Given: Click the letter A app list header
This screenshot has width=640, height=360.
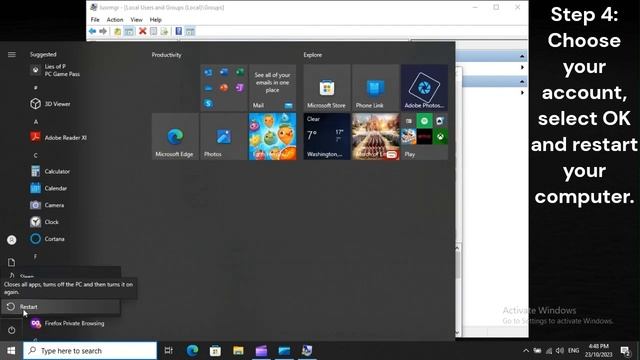Looking at the screenshot, I should click(36, 122).
